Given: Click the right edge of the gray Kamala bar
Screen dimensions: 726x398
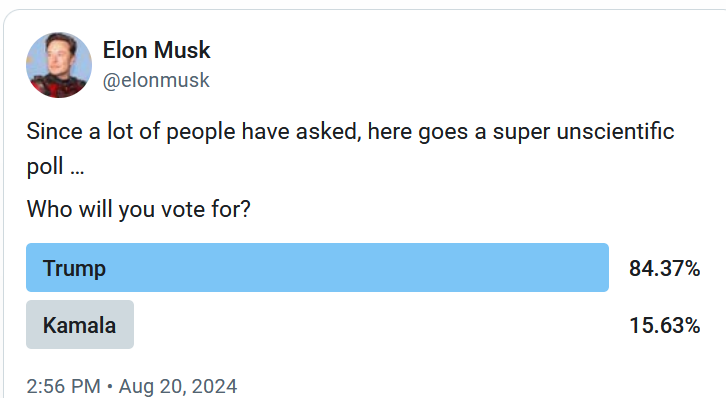Looking at the screenshot, I should tap(130, 324).
